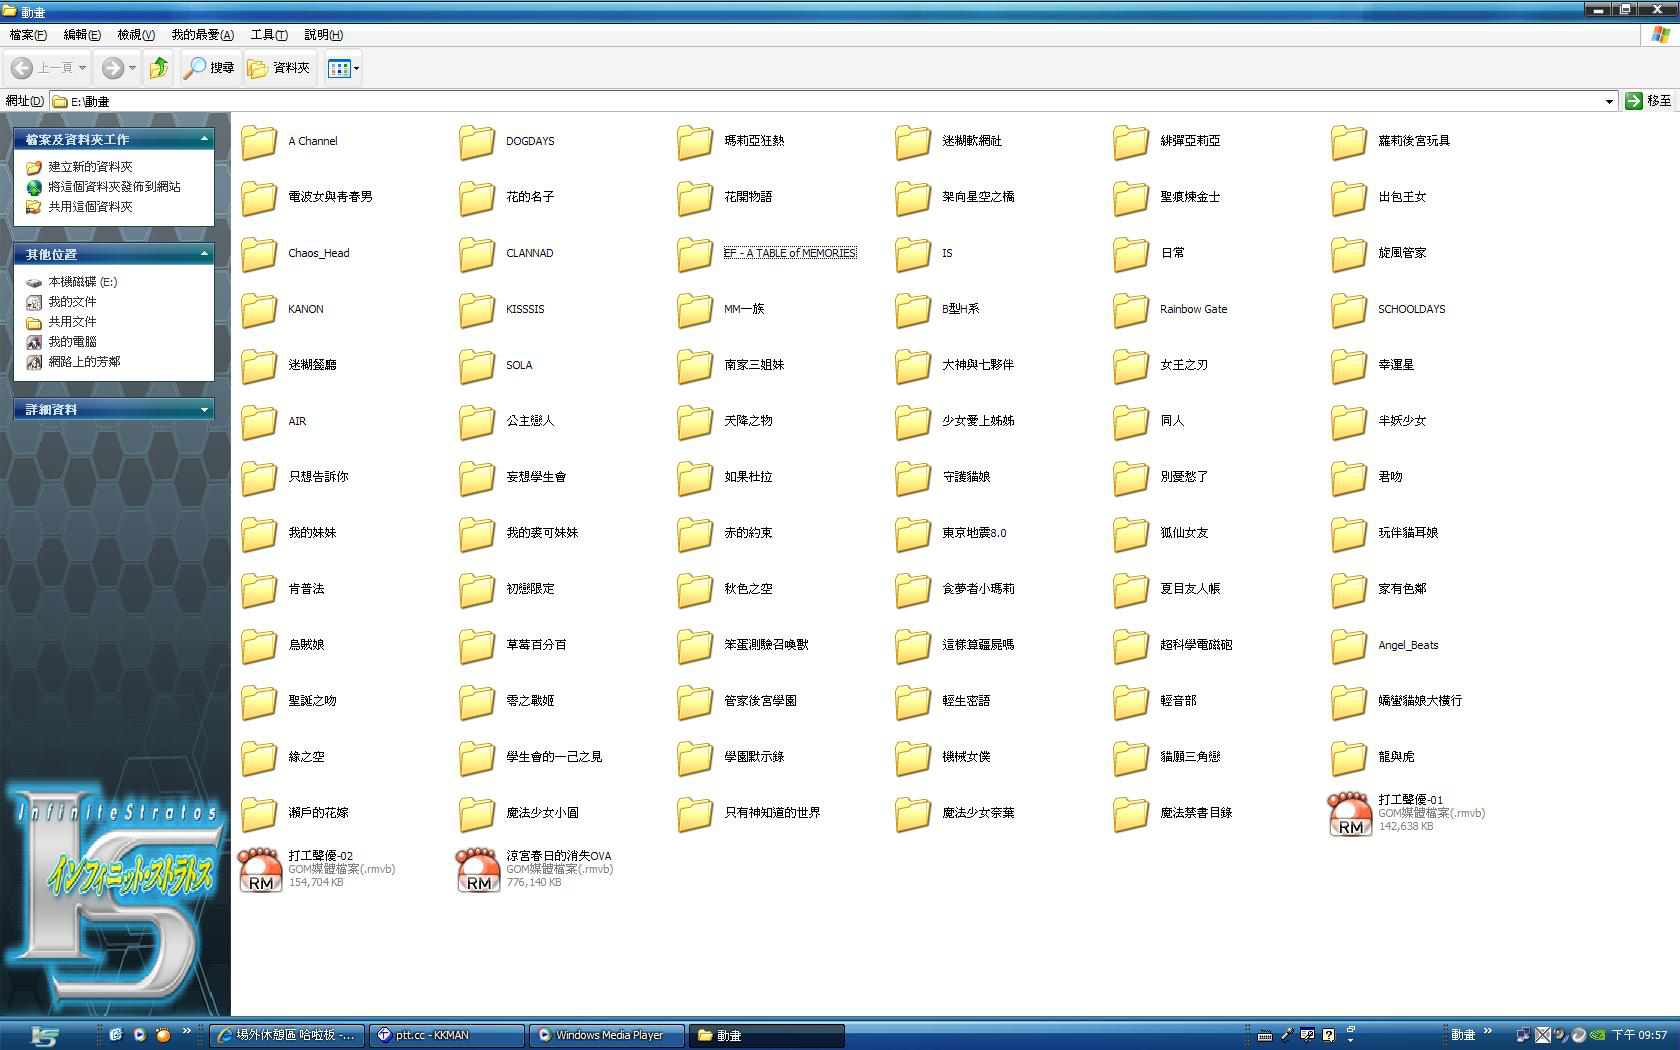Select the SOLA folder icon
This screenshot has height=1050, width=1680.
tap(477, 366)
